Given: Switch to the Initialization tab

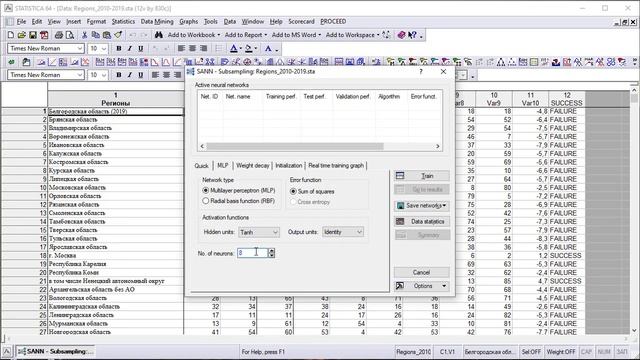Looking at the screenshot, I should [x=289, y=165].
